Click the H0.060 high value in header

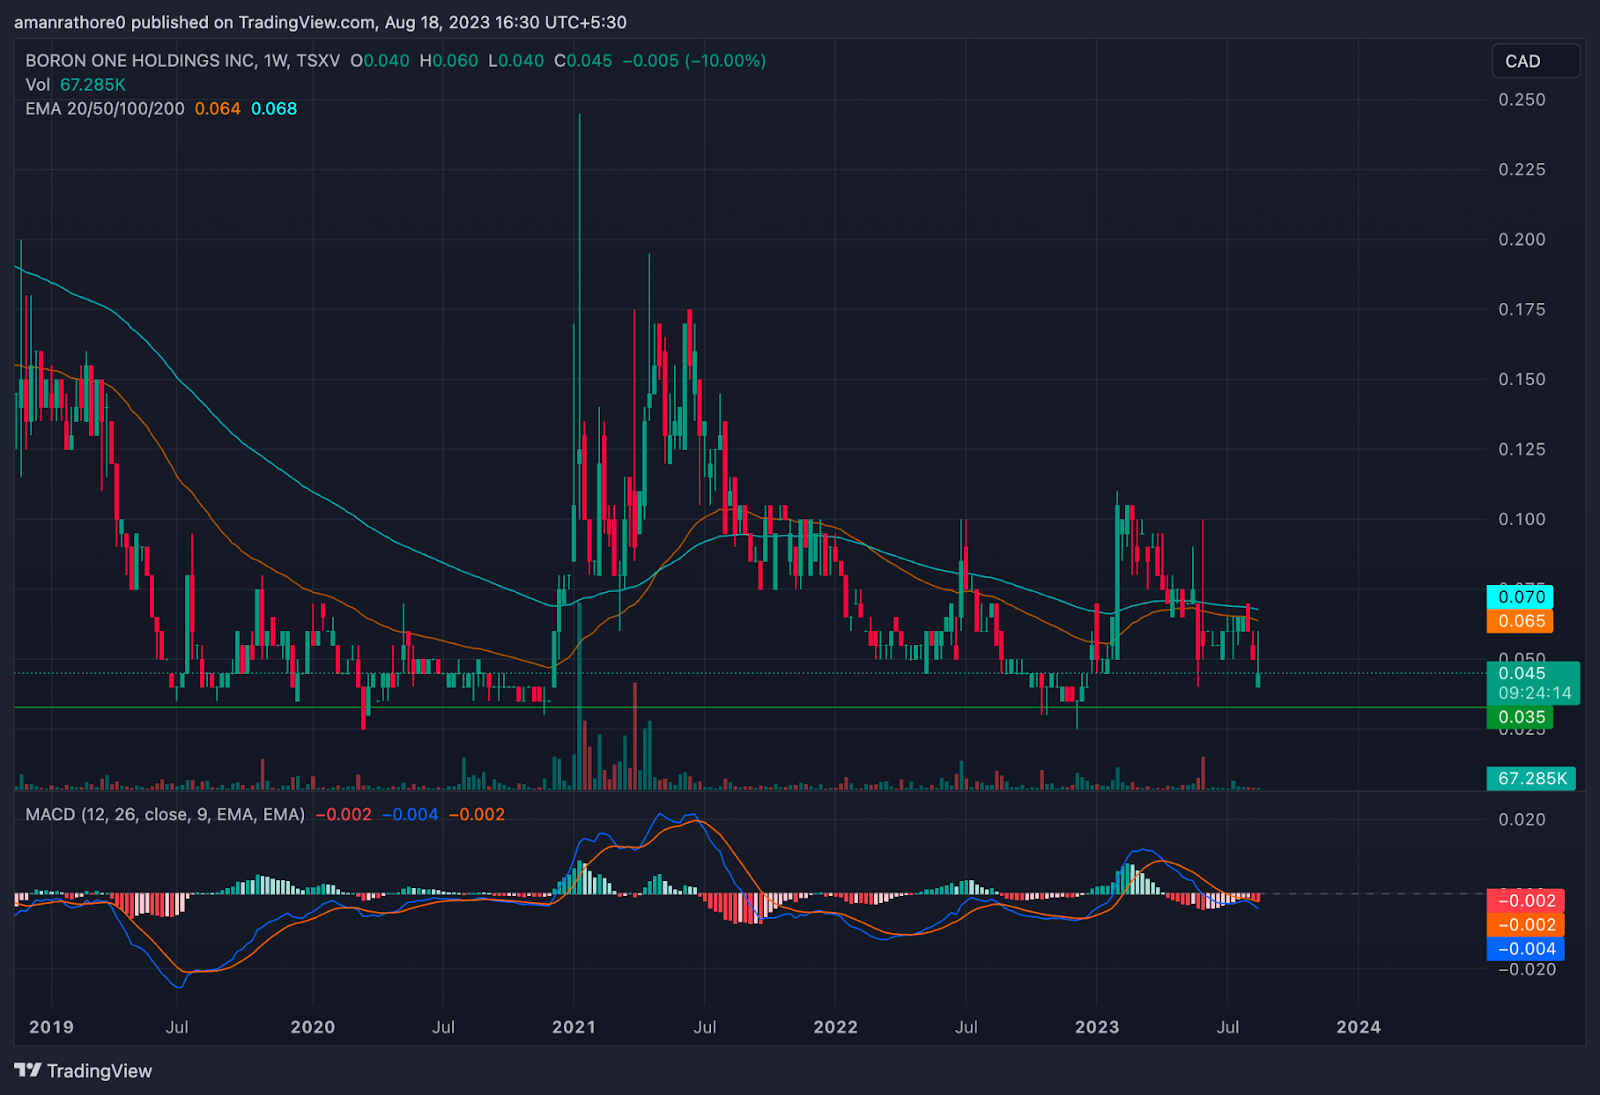[x=449, y=60]
